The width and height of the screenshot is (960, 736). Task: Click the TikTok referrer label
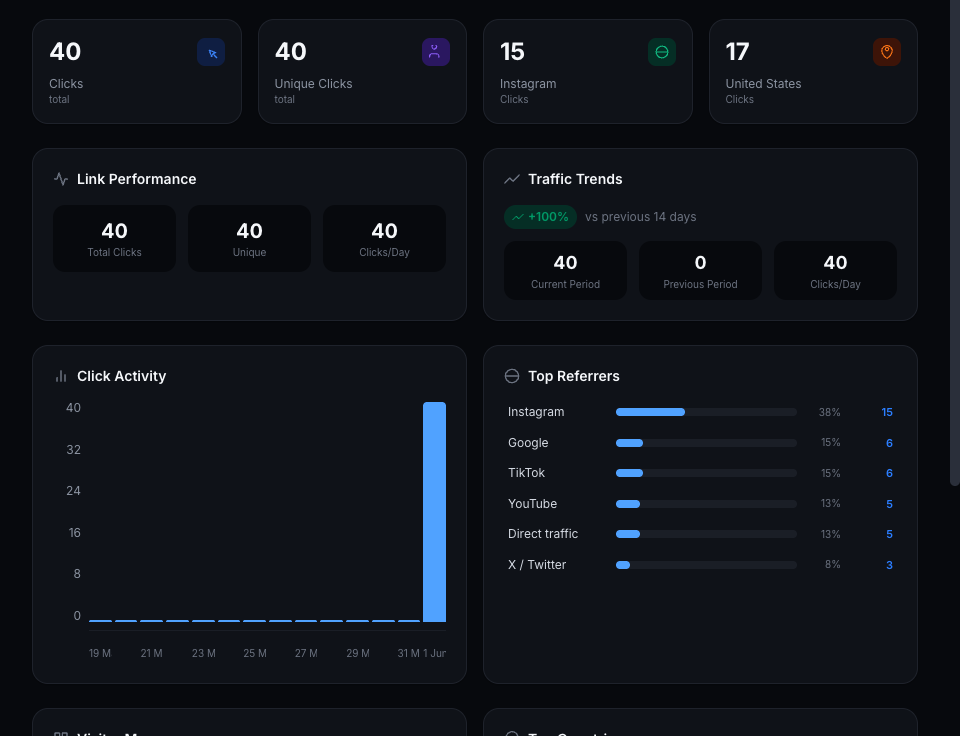click(x=526, y=473)
